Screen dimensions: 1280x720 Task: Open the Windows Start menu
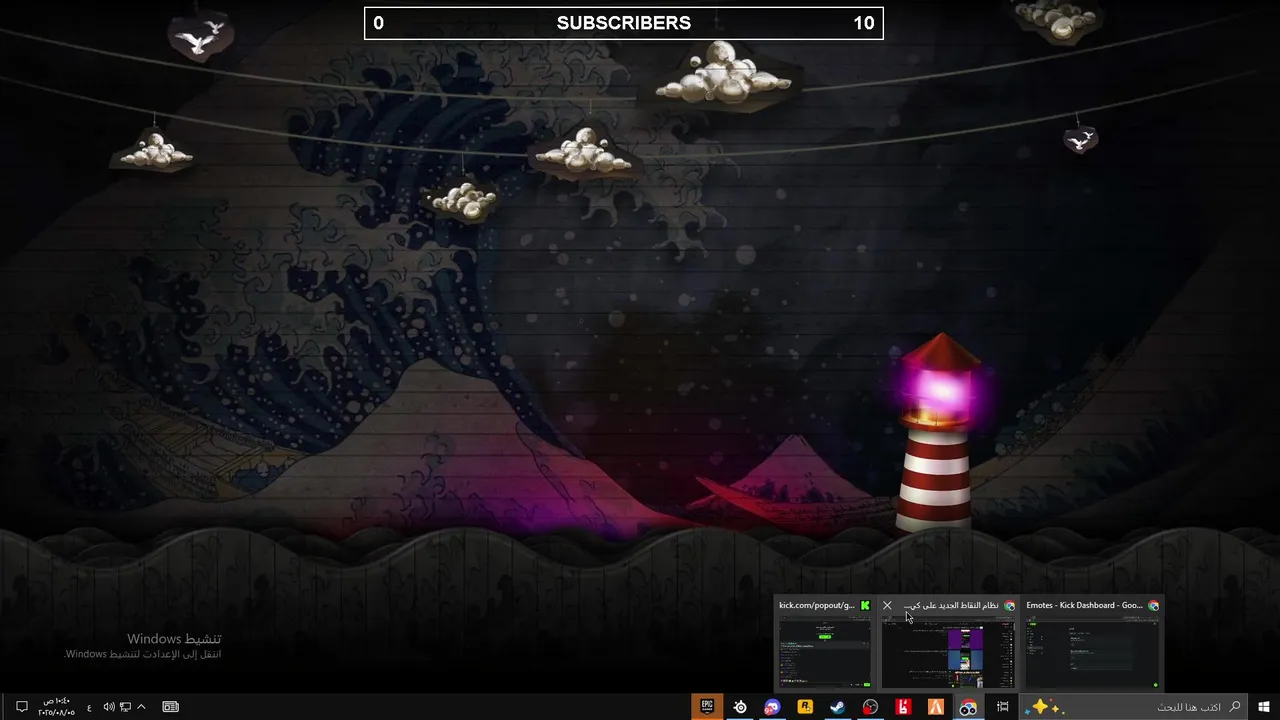pyautogui.click(x=1264, y=707)
